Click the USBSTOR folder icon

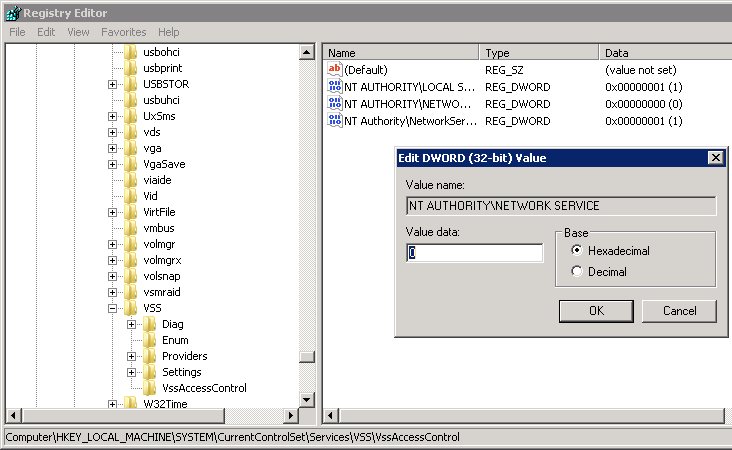click(130, 84)
